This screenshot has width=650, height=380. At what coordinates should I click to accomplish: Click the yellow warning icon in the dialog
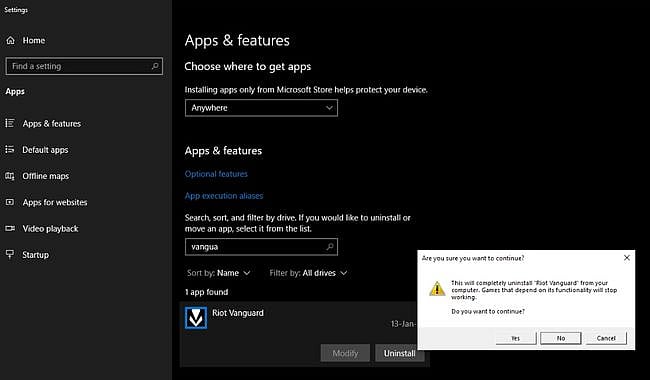437,289
